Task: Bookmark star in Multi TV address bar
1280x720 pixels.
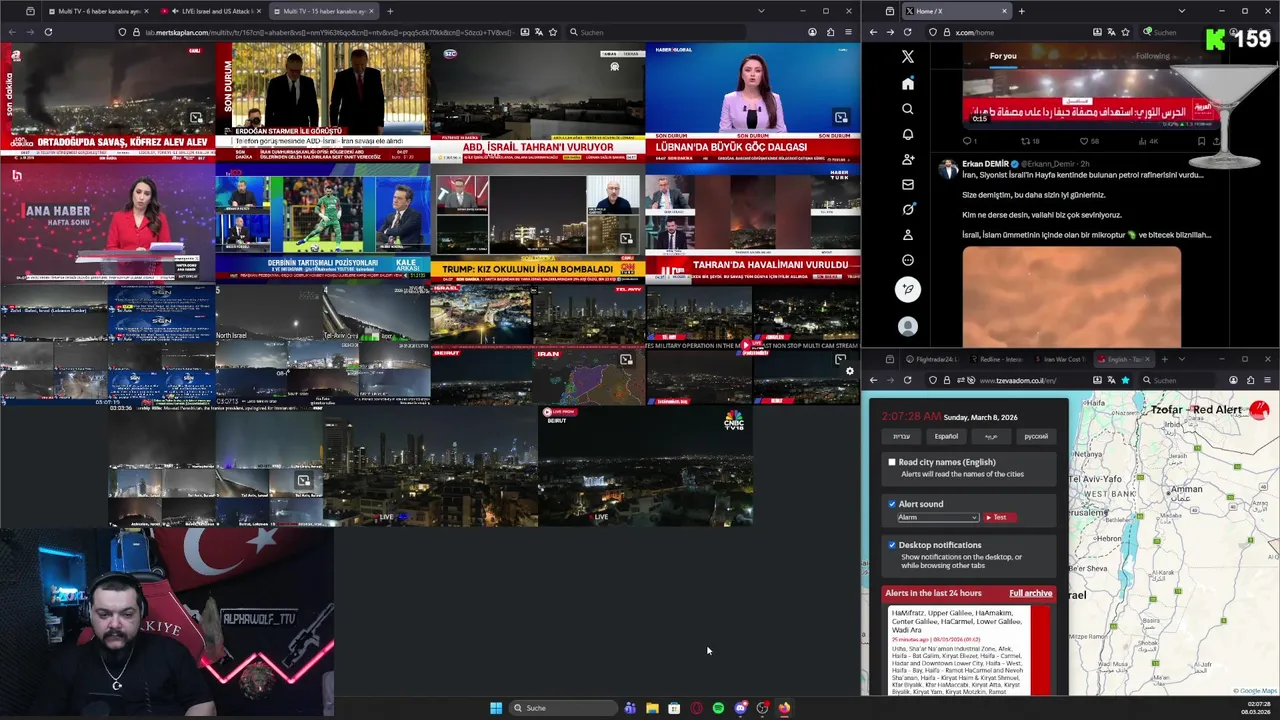Action: (553, 32)
